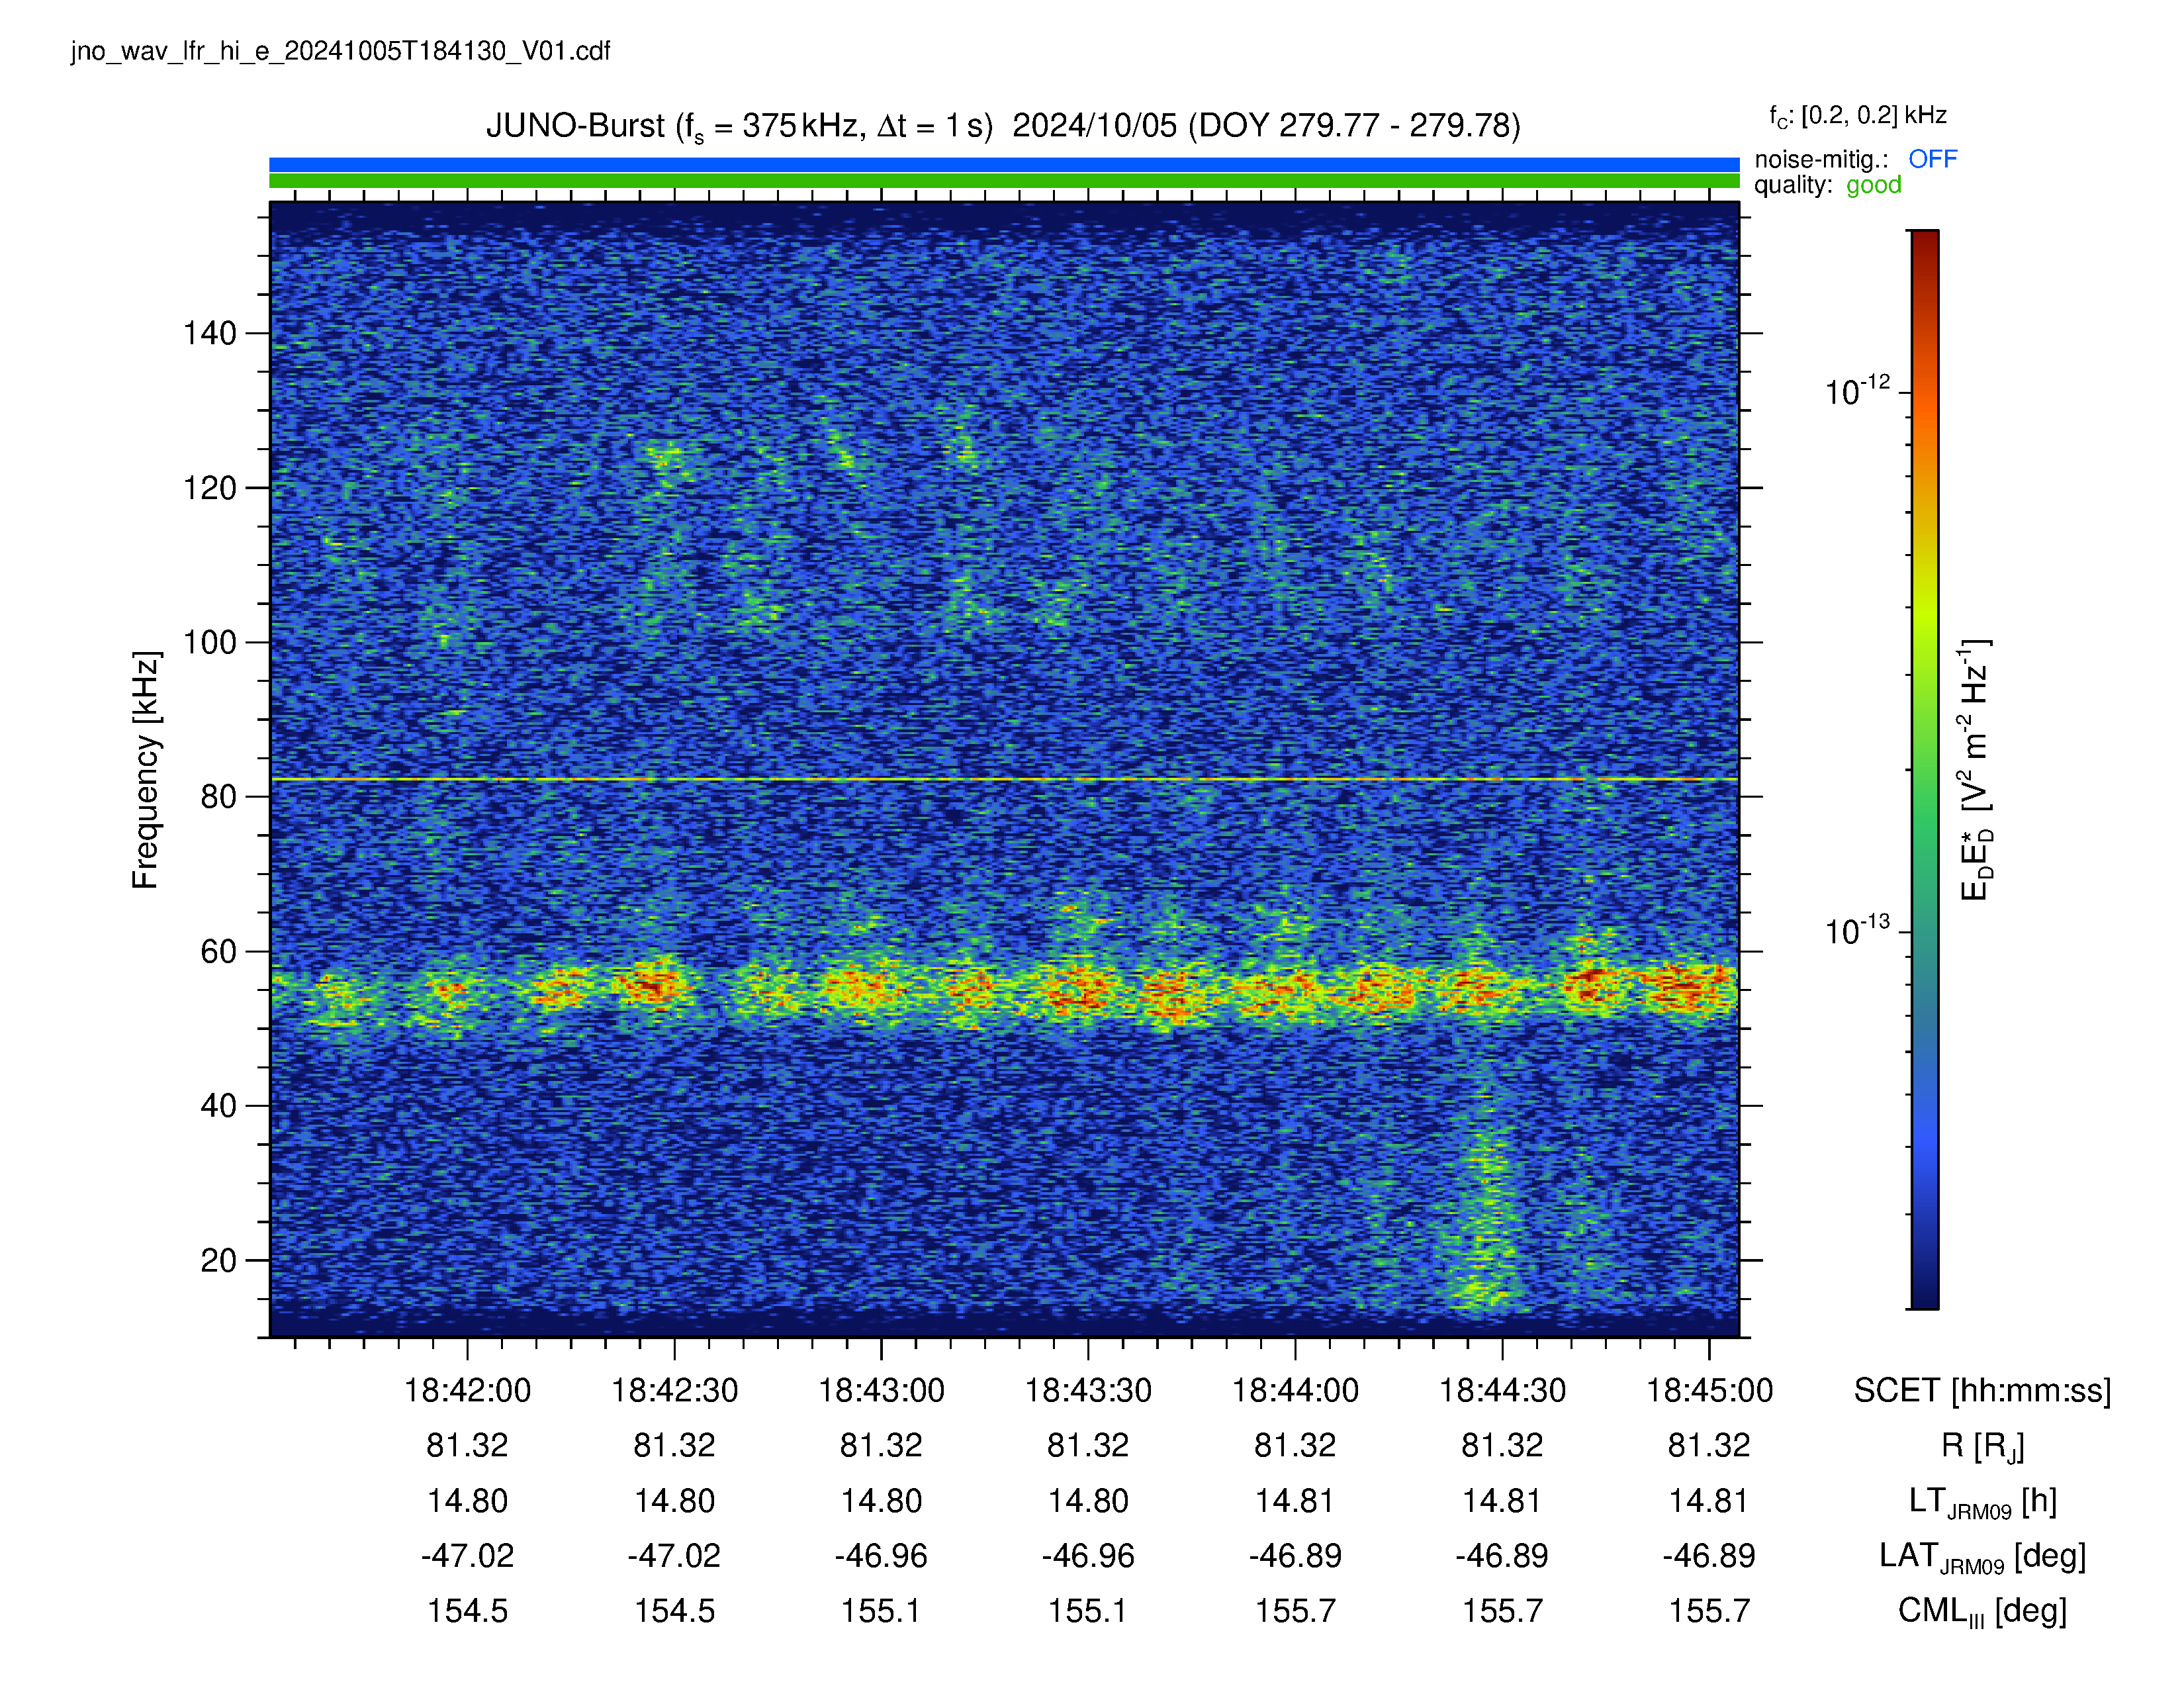Click the SCET [hh:mm:ss] axis label
Image resolution: width=2184 pixels, height=1688 pixels.
tap(1982, 1391)
